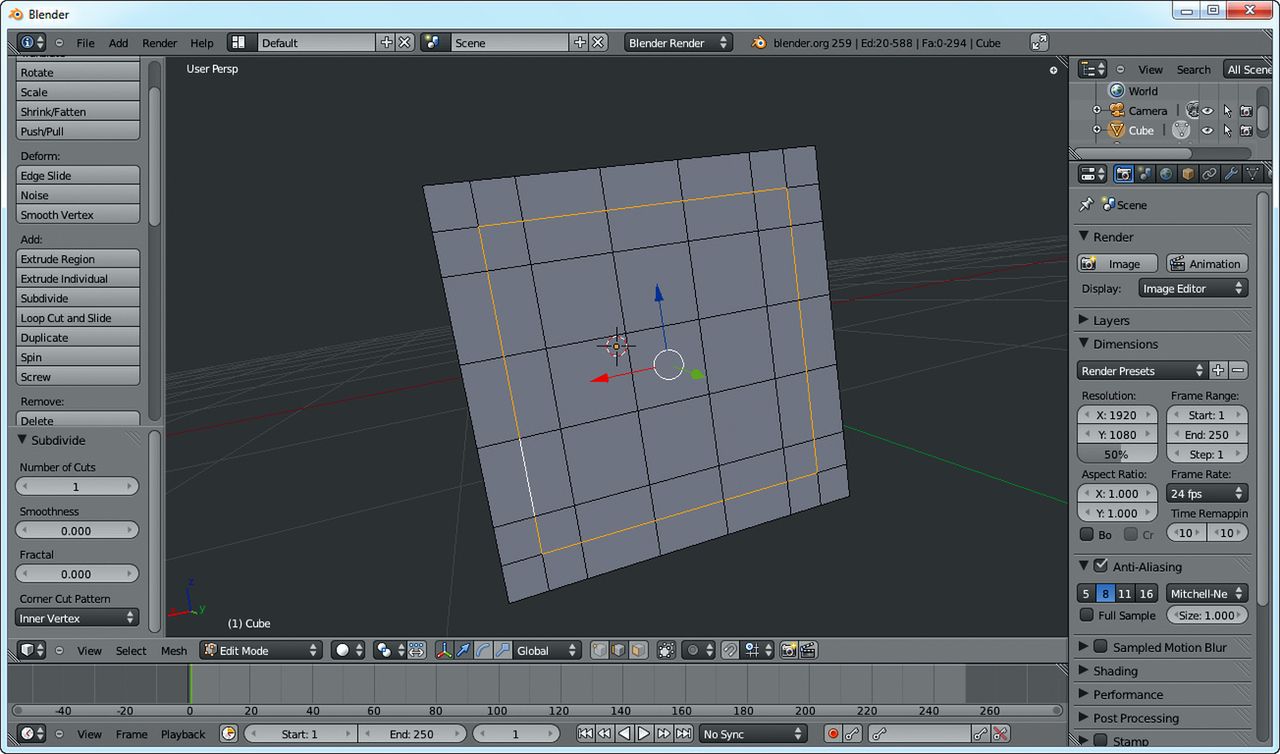This screenshot has height=754, width=1280.
Task: Open the World properties tab globe icon
Action: [1166, 174]
